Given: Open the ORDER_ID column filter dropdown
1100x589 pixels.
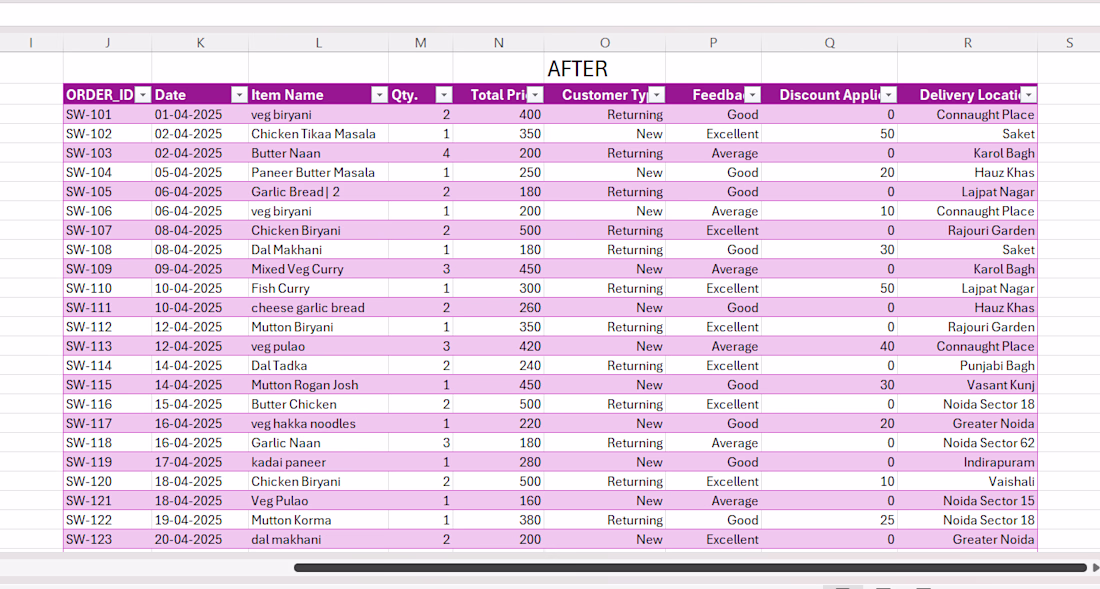Looking at the screenshot, I should 143,95.
